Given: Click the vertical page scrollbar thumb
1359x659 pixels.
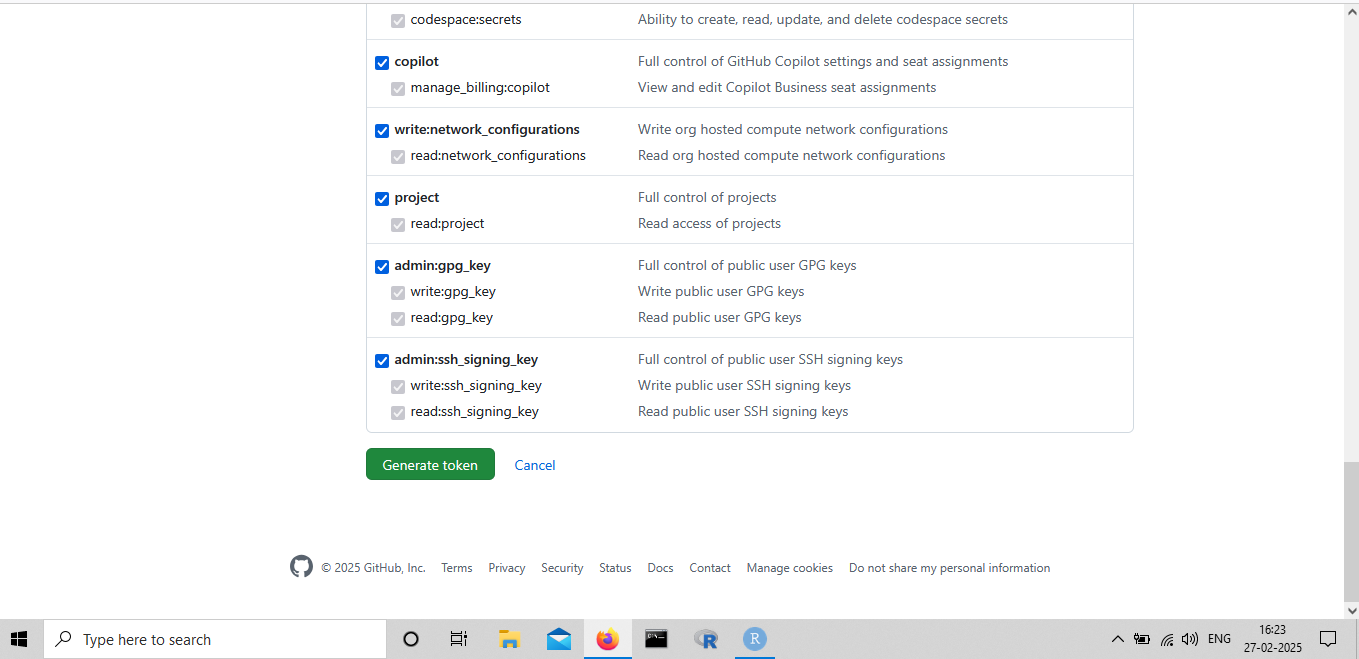Looking at the screenshot, I should point(1351,530).
